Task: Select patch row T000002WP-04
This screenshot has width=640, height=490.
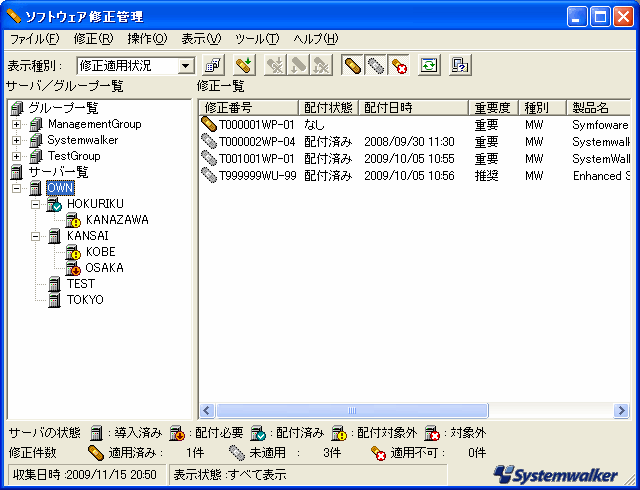Action: click(x=415, y=142)
